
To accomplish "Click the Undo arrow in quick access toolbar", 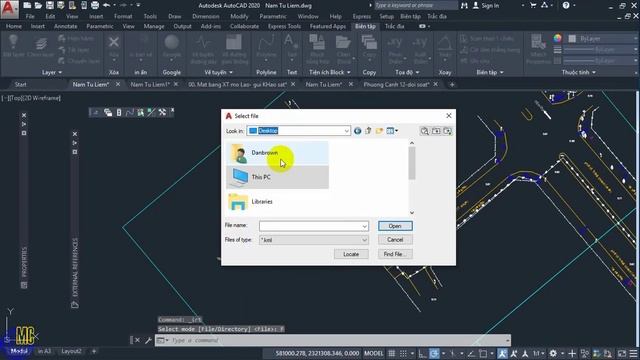I will [x=107, y=5].
